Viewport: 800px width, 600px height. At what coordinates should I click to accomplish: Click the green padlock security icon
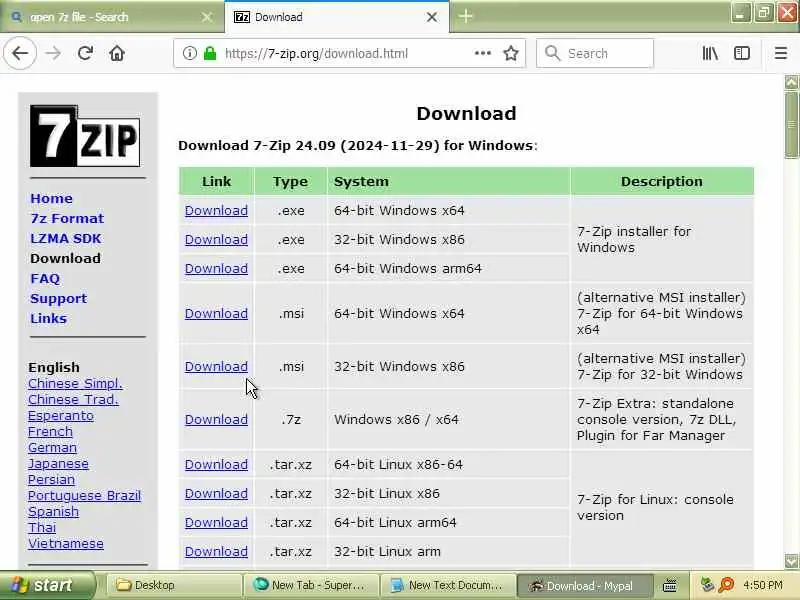pyautogui.click(x=210, y=53)
